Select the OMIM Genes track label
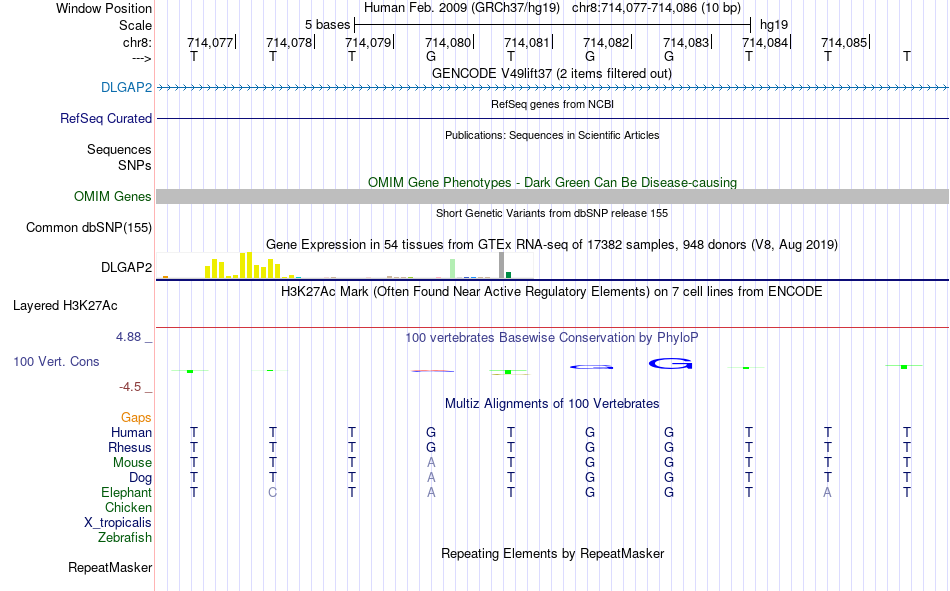The height and width of the screenshot is (591, 950). [112, 196]
